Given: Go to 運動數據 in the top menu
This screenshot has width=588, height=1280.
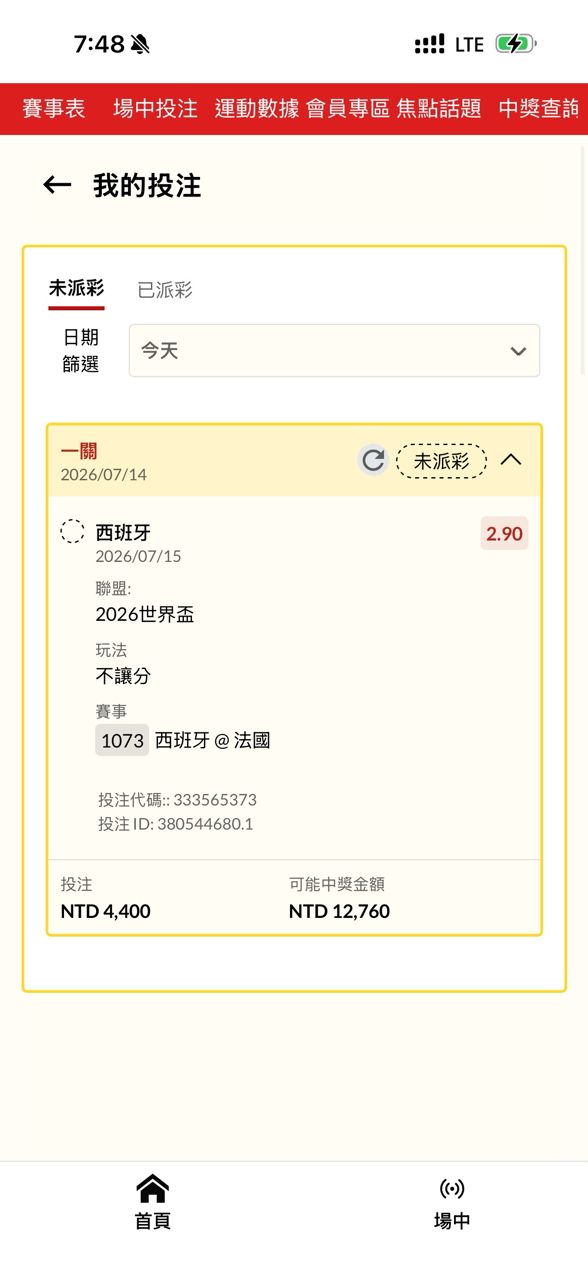Looking at the screenshot, I should (x=257, y=109).
